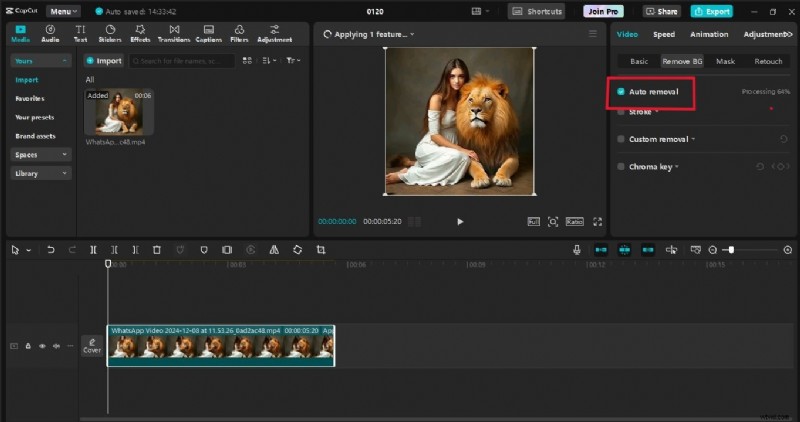Image resolution: width=800 pixels, height=422 pixels.
Task: Enter fullscreen preview mode
Action: [x=598, y=221]
